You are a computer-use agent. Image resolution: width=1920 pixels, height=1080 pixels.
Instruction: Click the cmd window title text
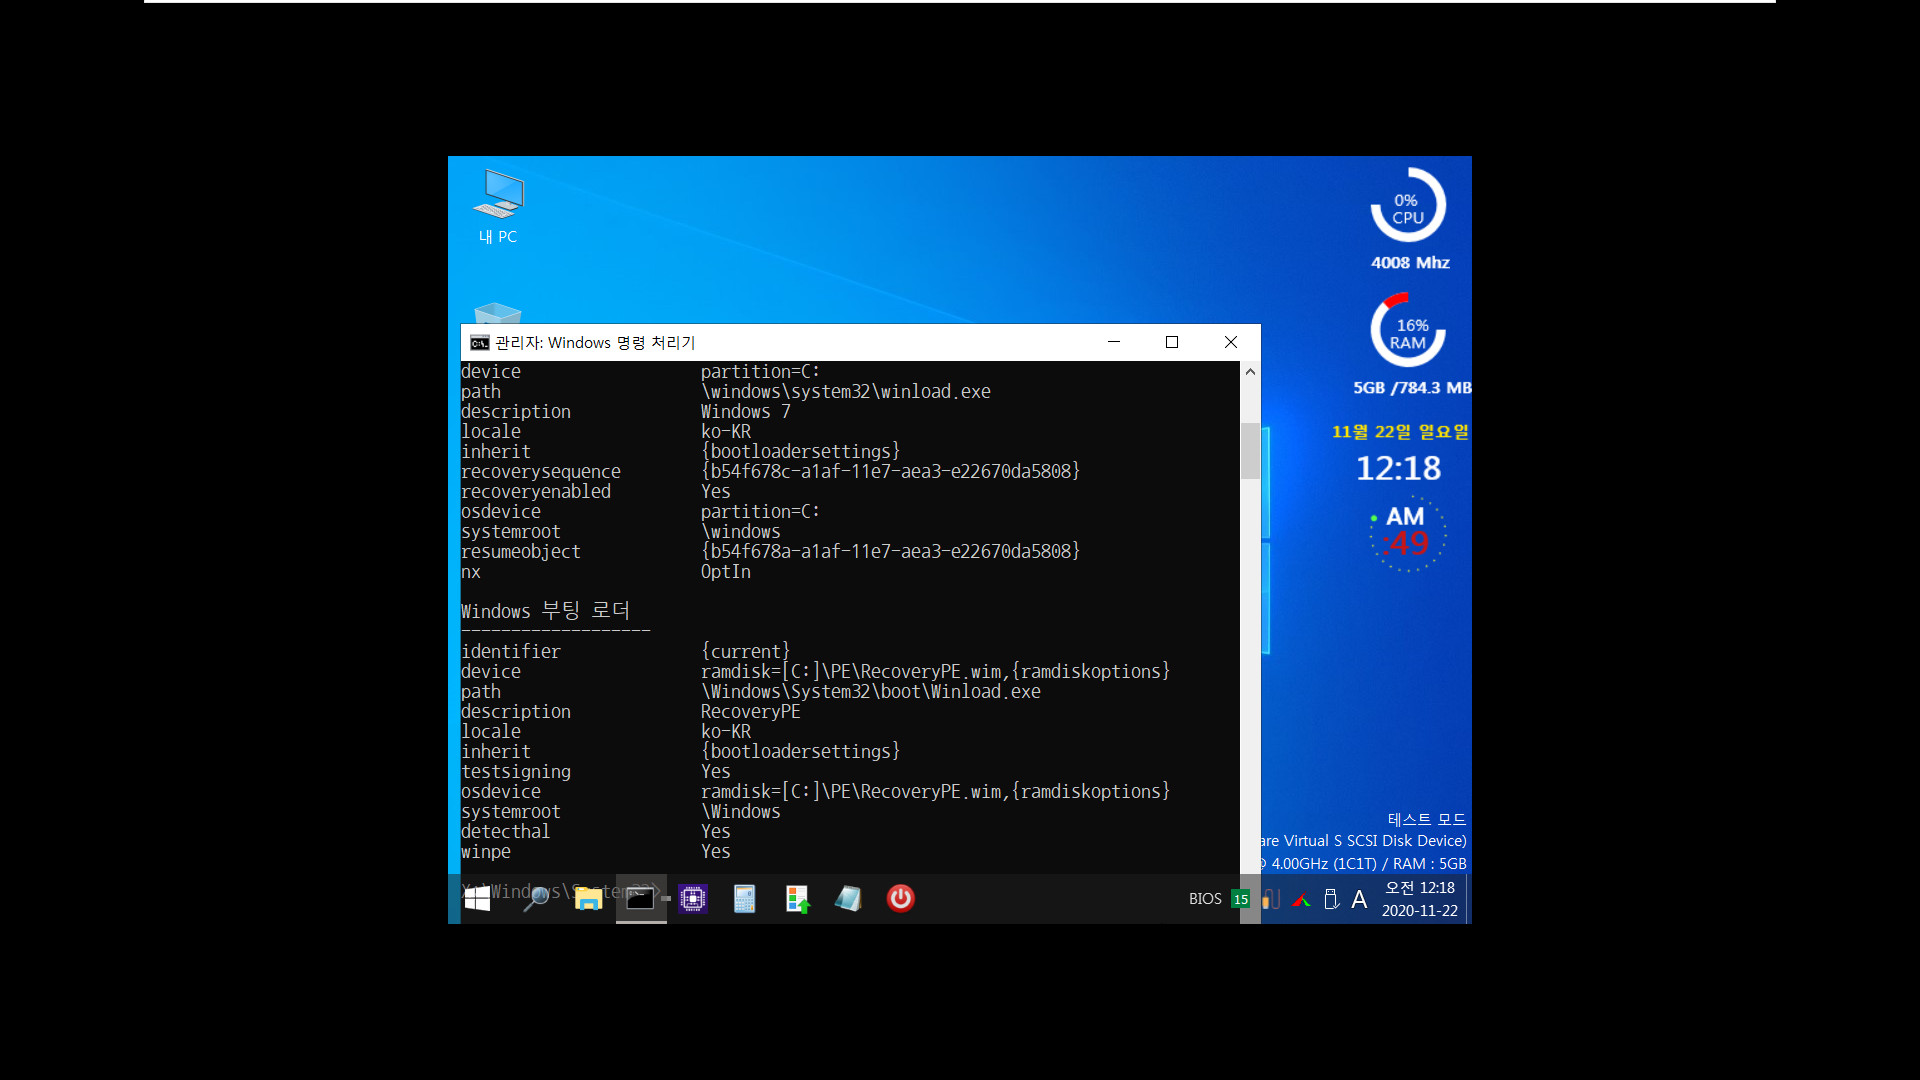coord(595,343)
